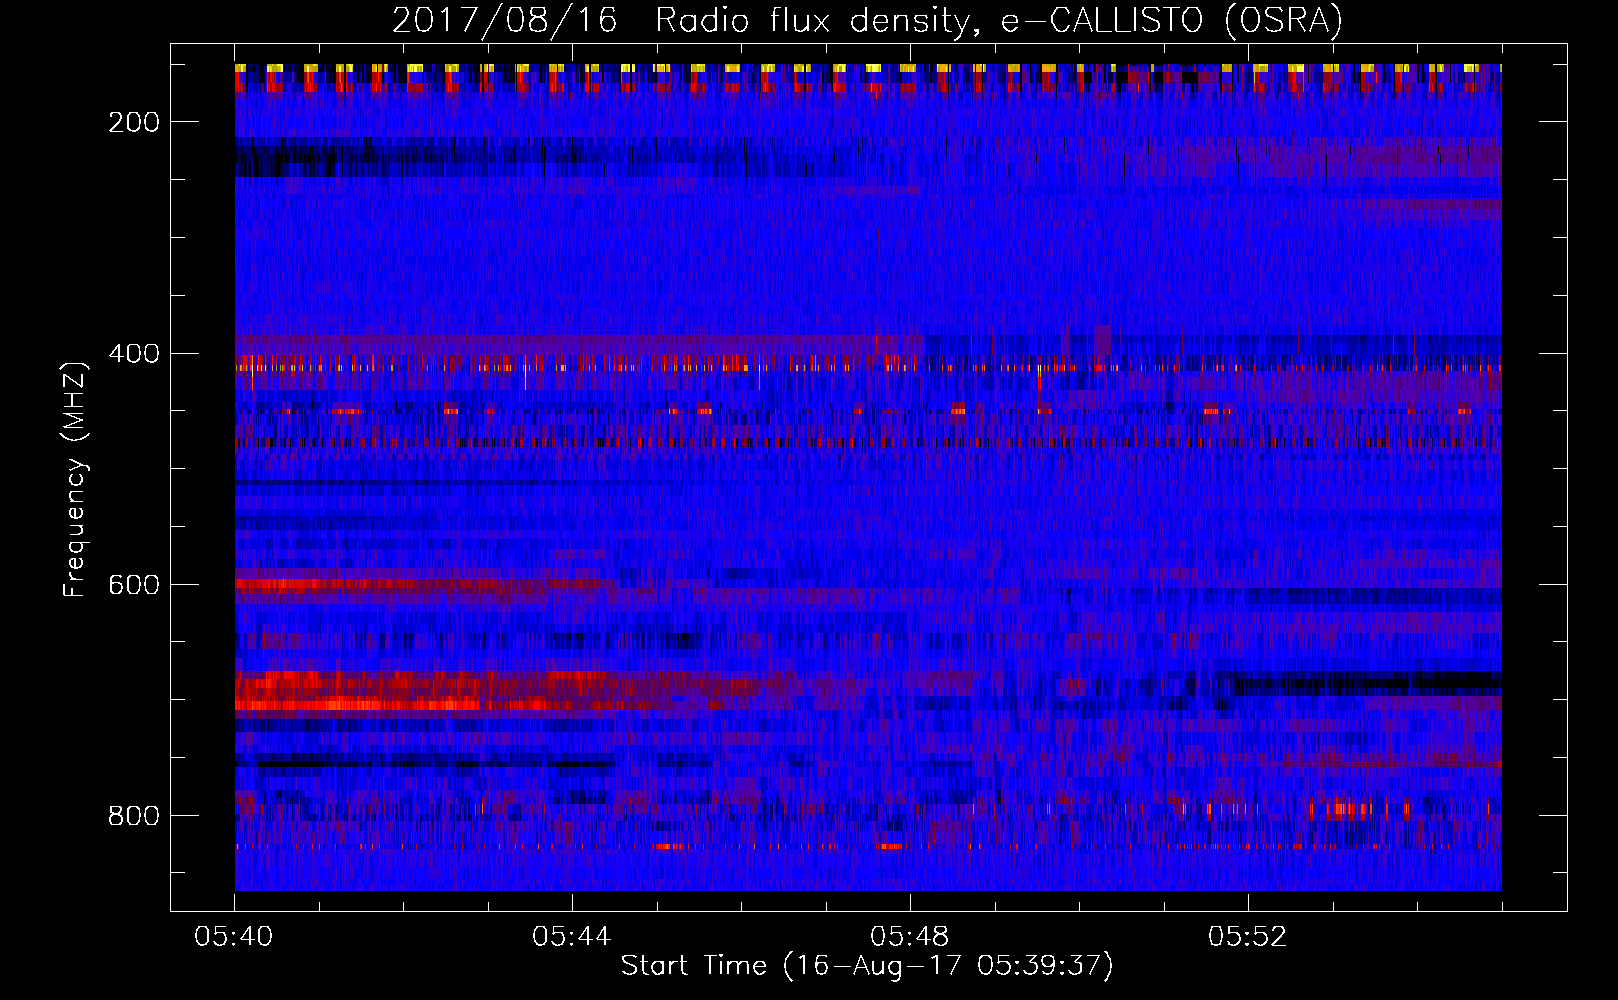Click the 05:52 time tick label
This screenshot has width=1618, height=1000.
coord(1248,936)
